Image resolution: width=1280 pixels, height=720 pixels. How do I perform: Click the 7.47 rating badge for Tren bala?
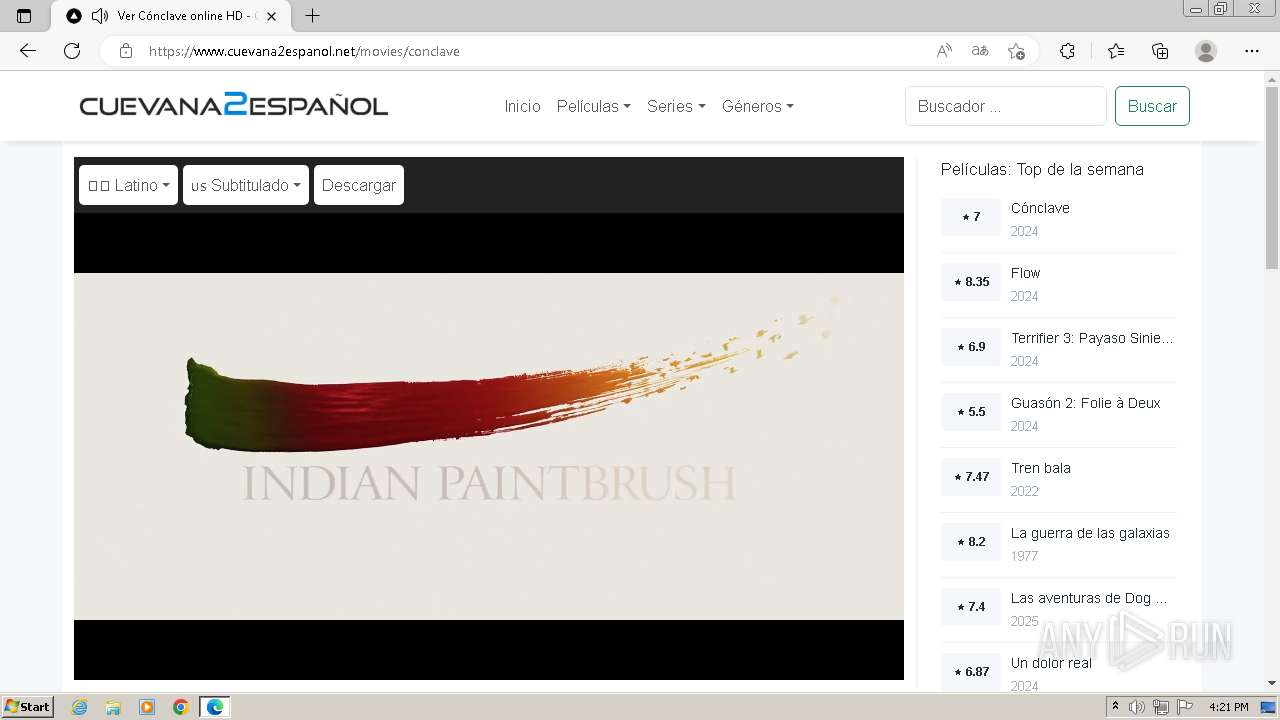970,477
